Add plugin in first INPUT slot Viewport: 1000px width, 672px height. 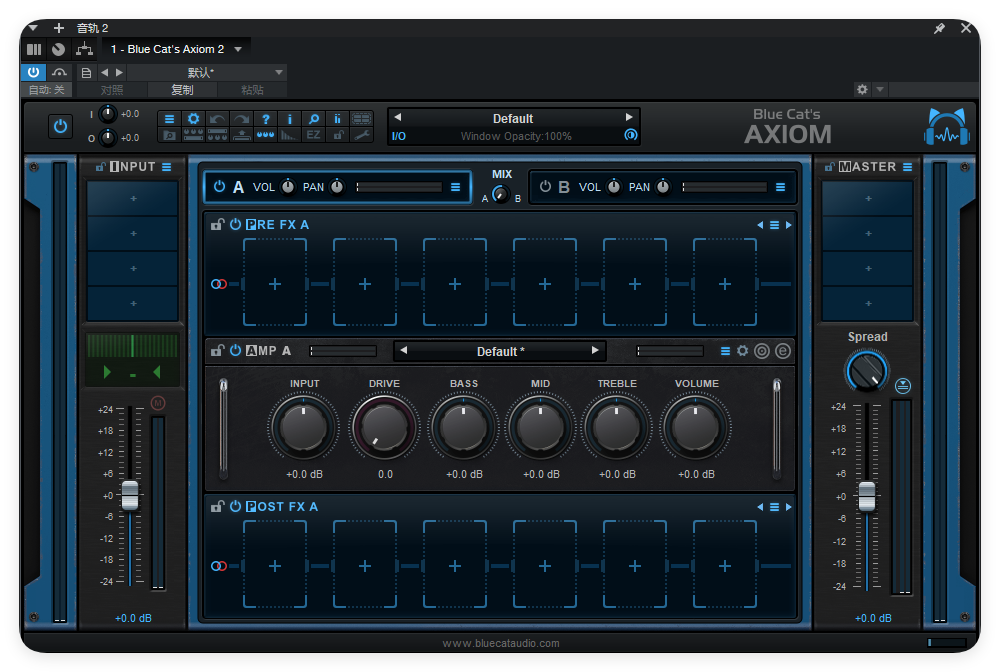(x=133, y=199)
